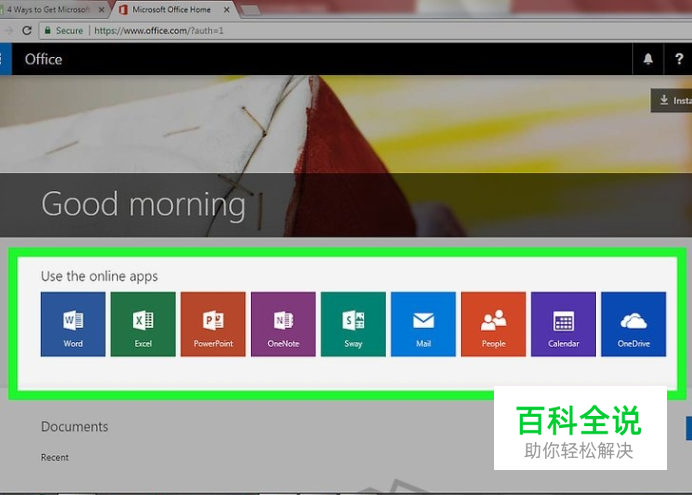The width and height of the screenshot is (692, 495).
Task: Open the OneNote app tile
Action: point(283,324)
